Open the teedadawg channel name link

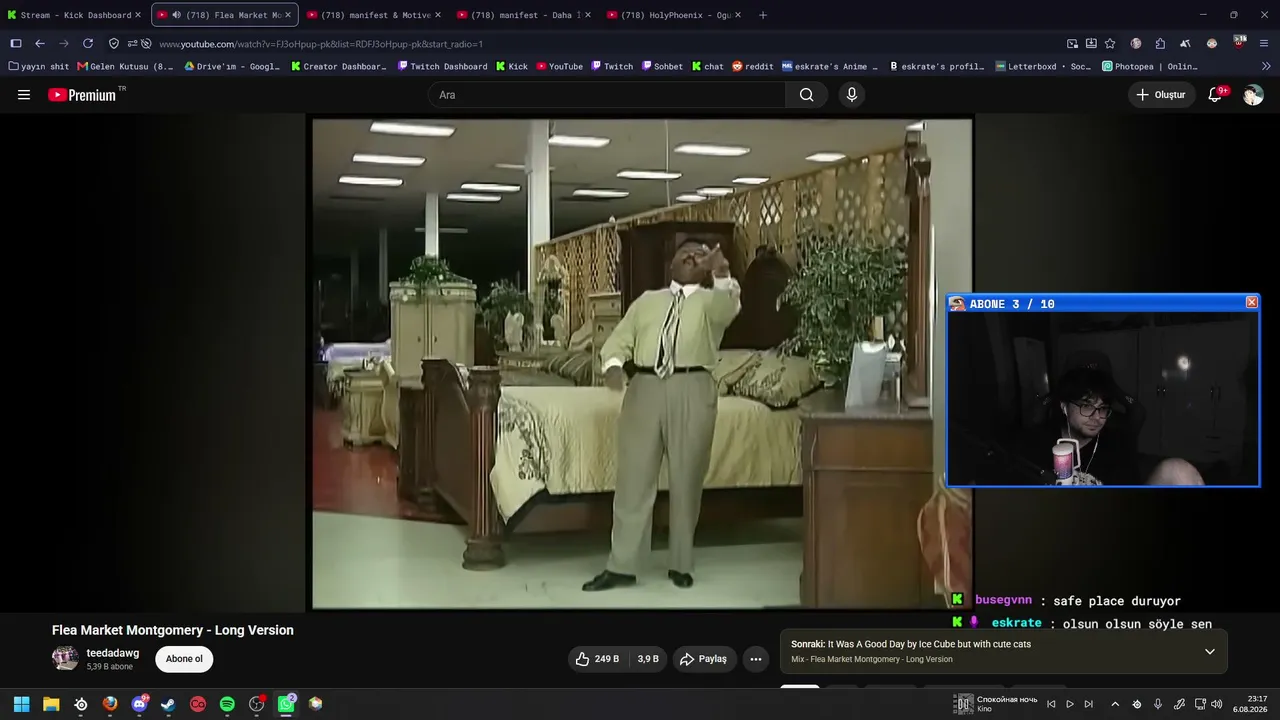[x=113, y=653]
